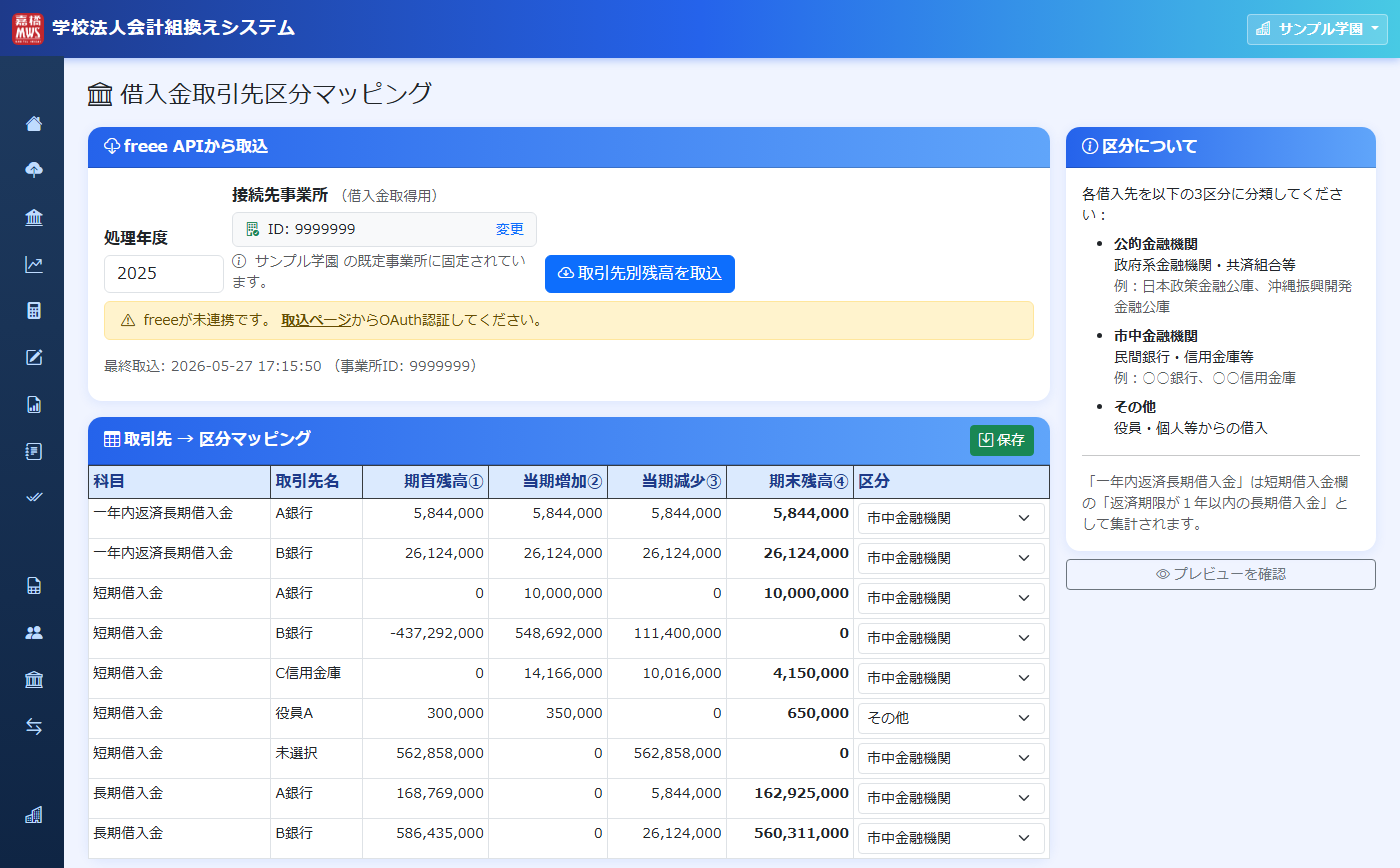Open the サンプル学園 account dropdown
Viewport: 1400px width, 868px height.
pyautogui.click(x=1317, y=29)
